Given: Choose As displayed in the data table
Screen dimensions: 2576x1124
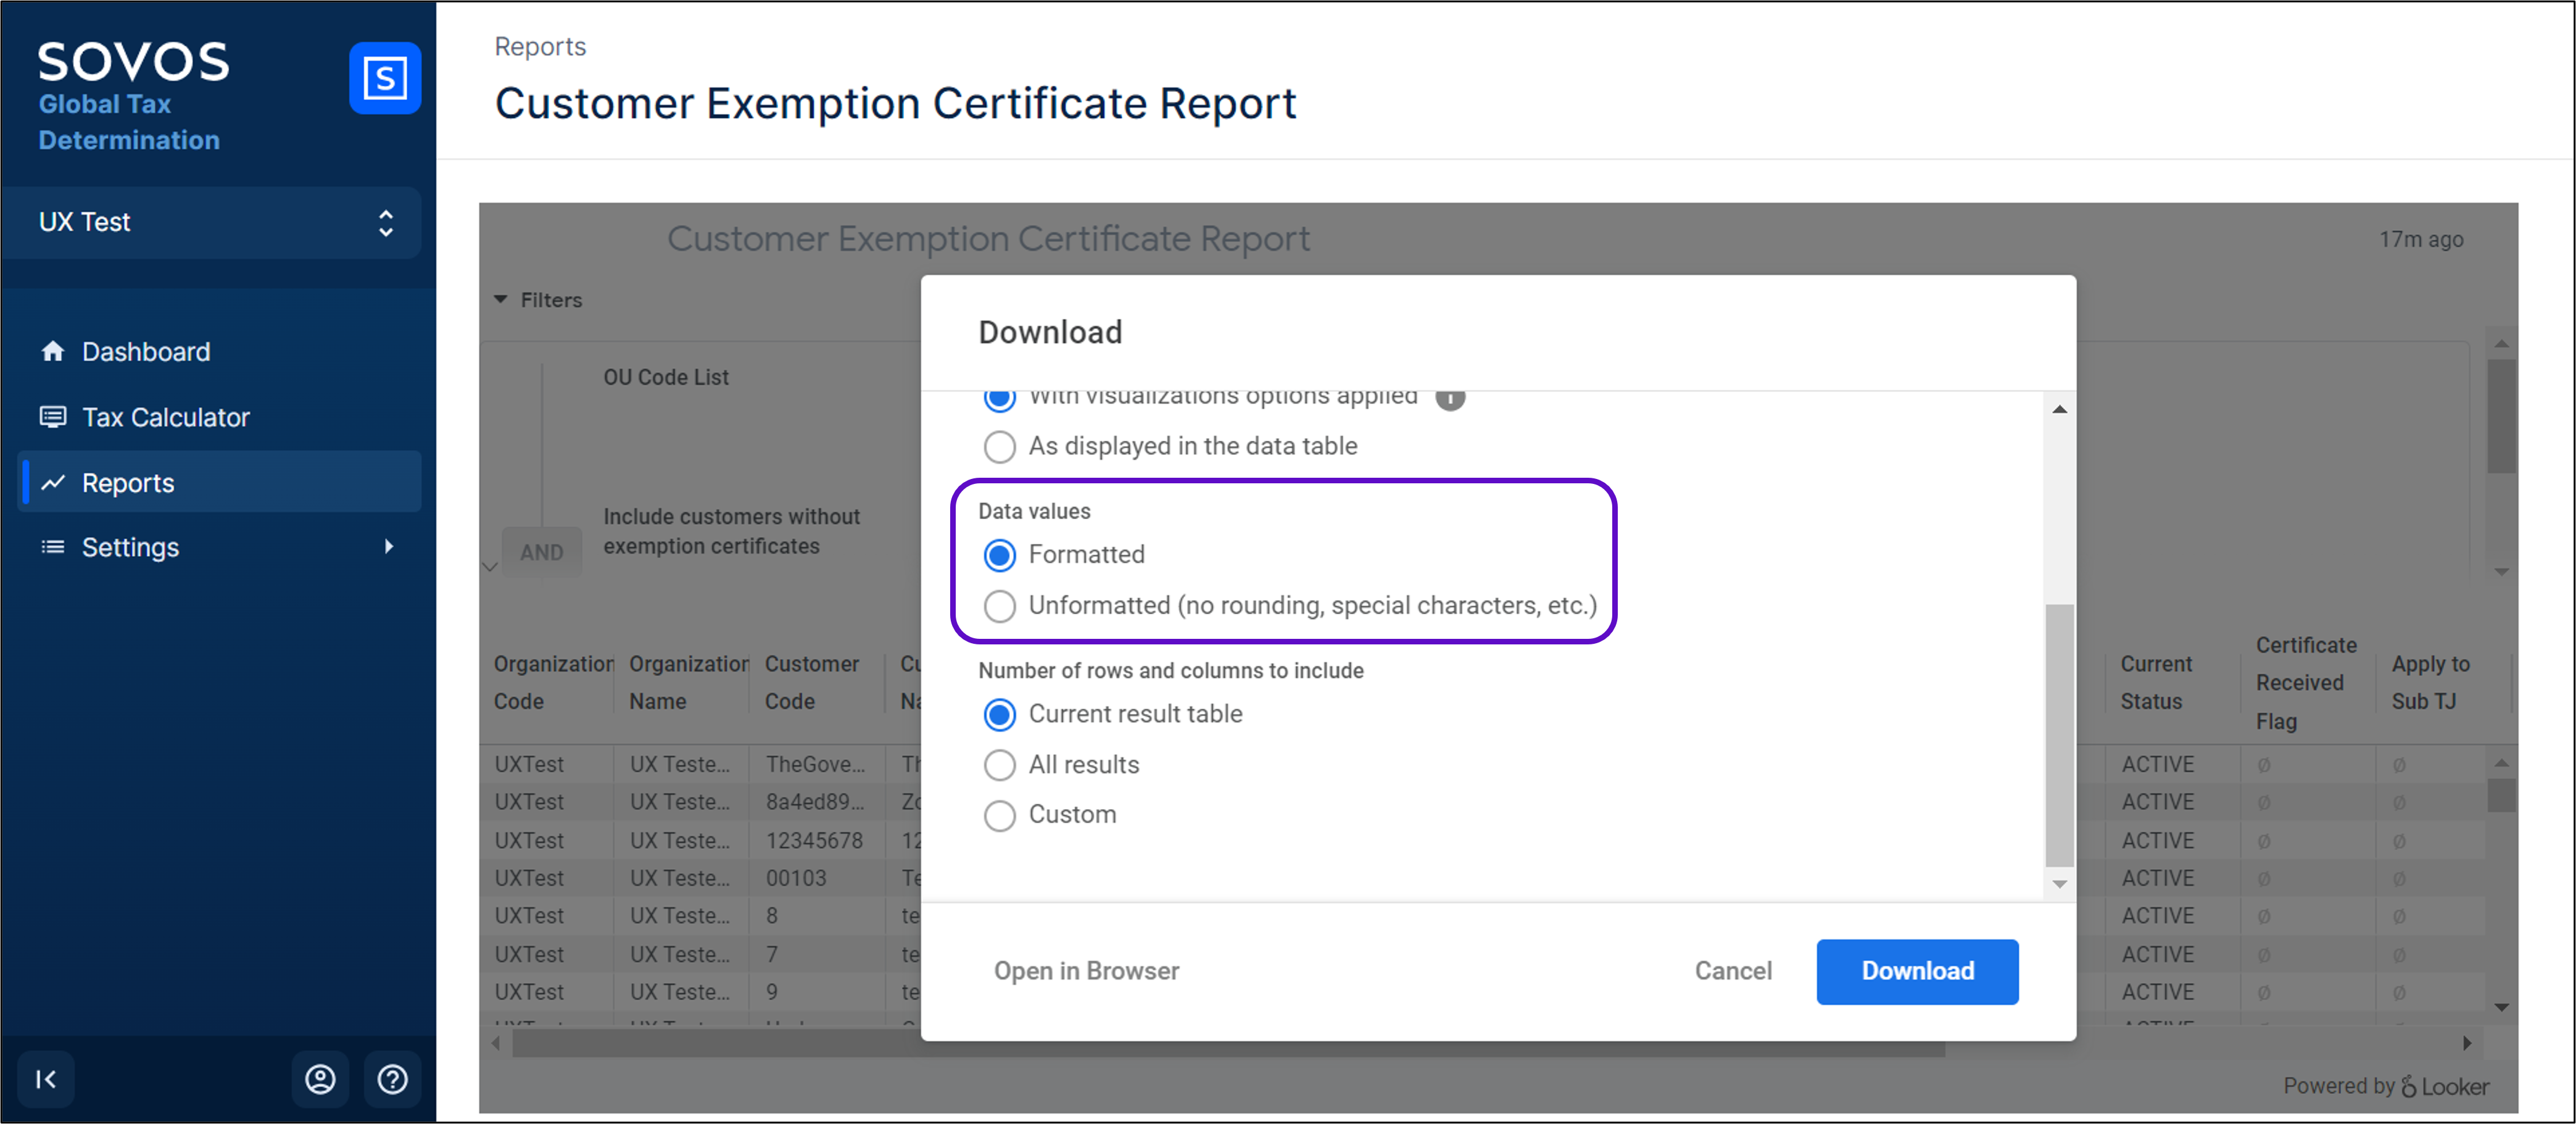Looking at the screenshot, I should pos(999,446).
